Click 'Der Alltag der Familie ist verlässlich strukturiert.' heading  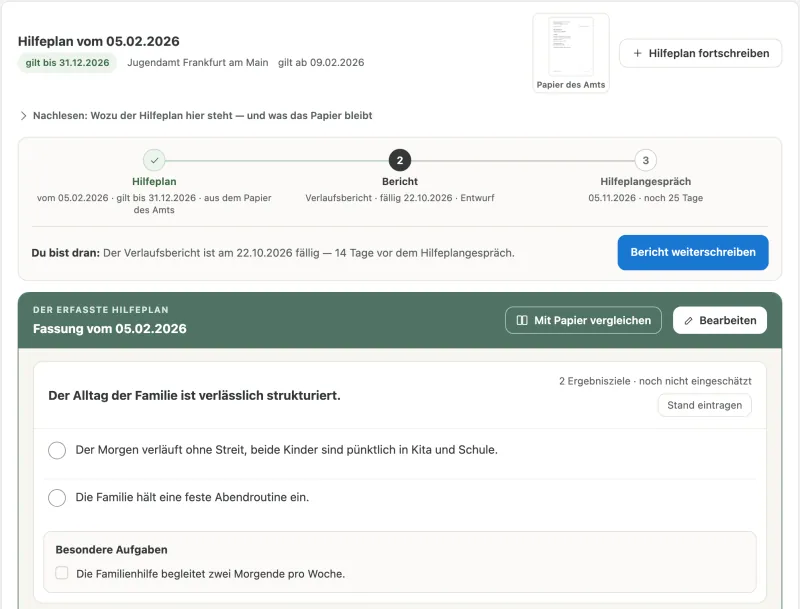[x=194, y=396]
